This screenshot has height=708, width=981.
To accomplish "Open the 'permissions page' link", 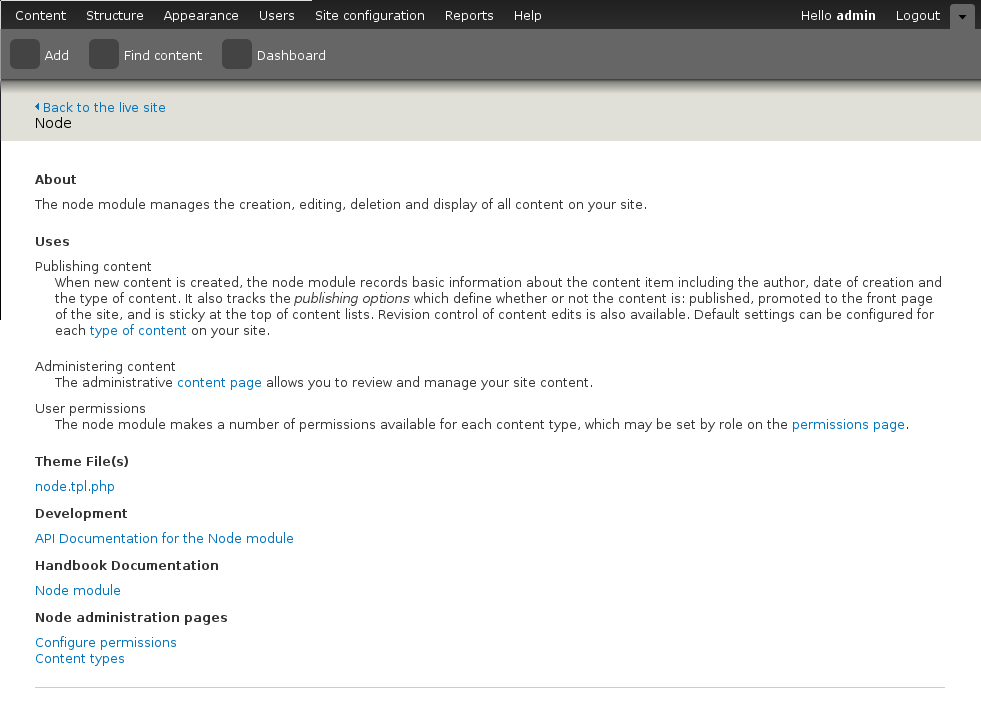I will [x=848, y=424].
